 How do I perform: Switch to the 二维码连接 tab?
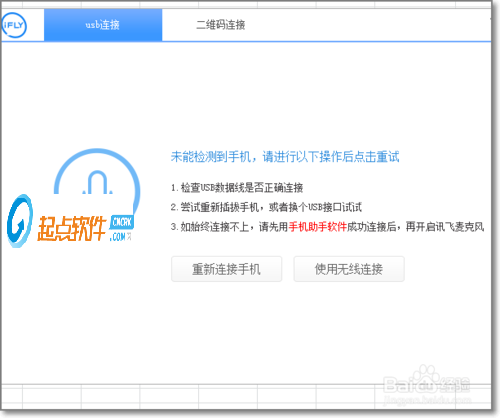tap(221, 25)
